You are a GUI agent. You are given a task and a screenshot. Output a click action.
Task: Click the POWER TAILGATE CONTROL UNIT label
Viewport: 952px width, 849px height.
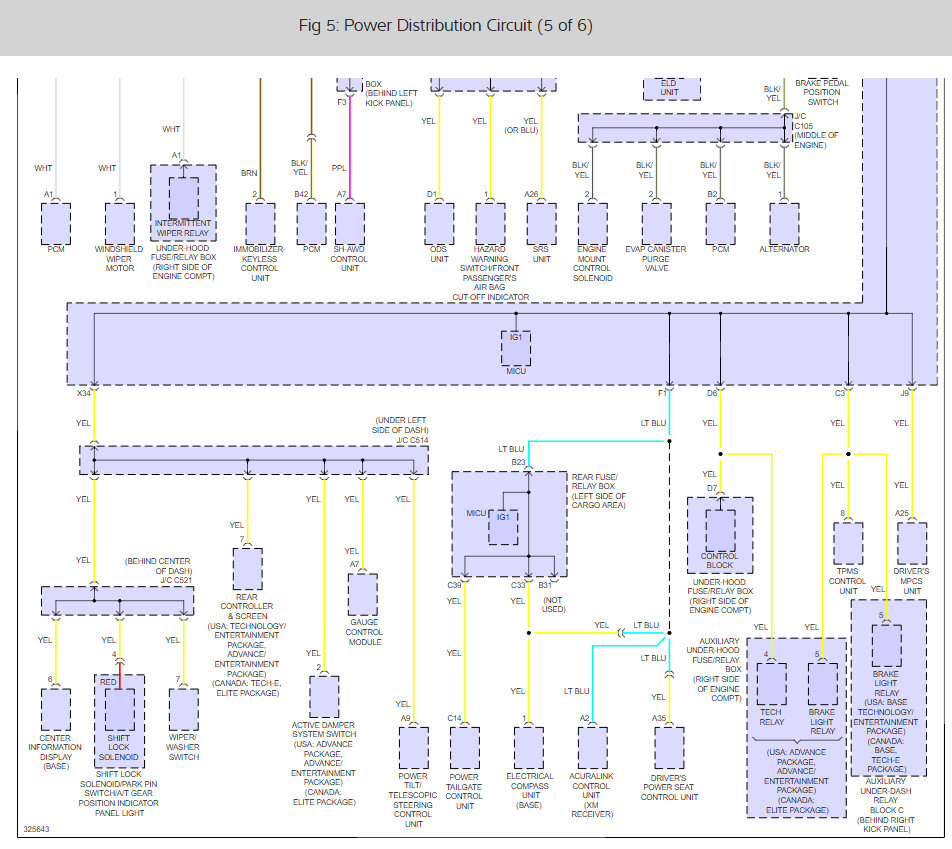click(464, 792)
